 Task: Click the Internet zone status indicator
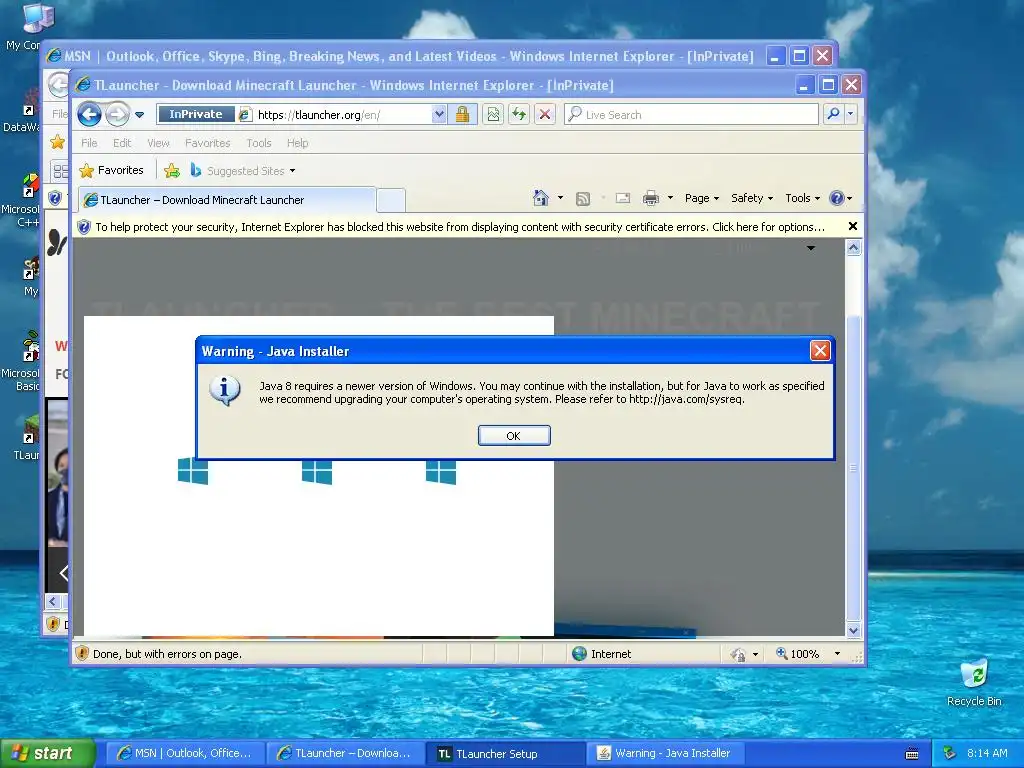point(601,654)
